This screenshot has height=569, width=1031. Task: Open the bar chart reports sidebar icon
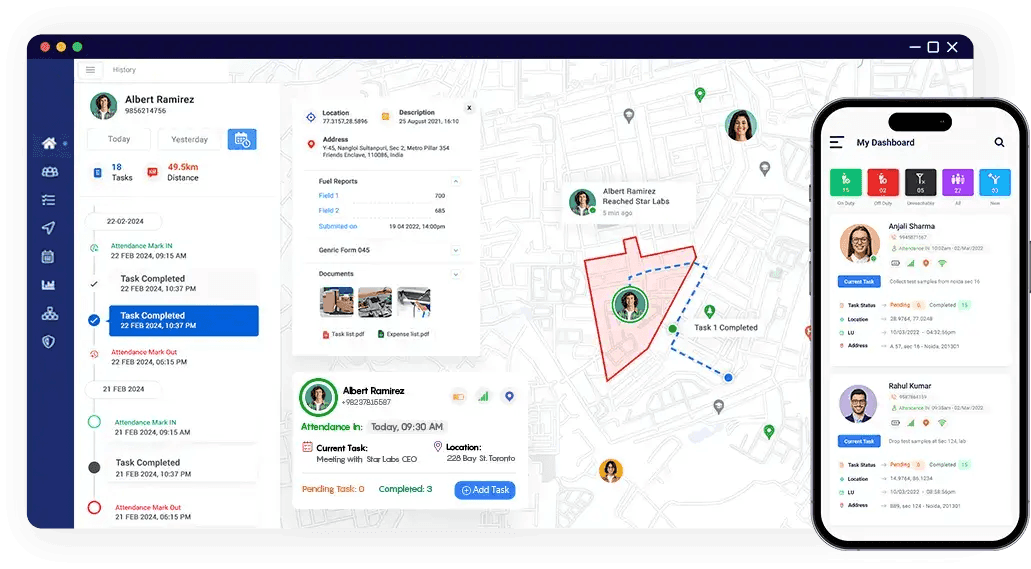click(x=49, y=285)
